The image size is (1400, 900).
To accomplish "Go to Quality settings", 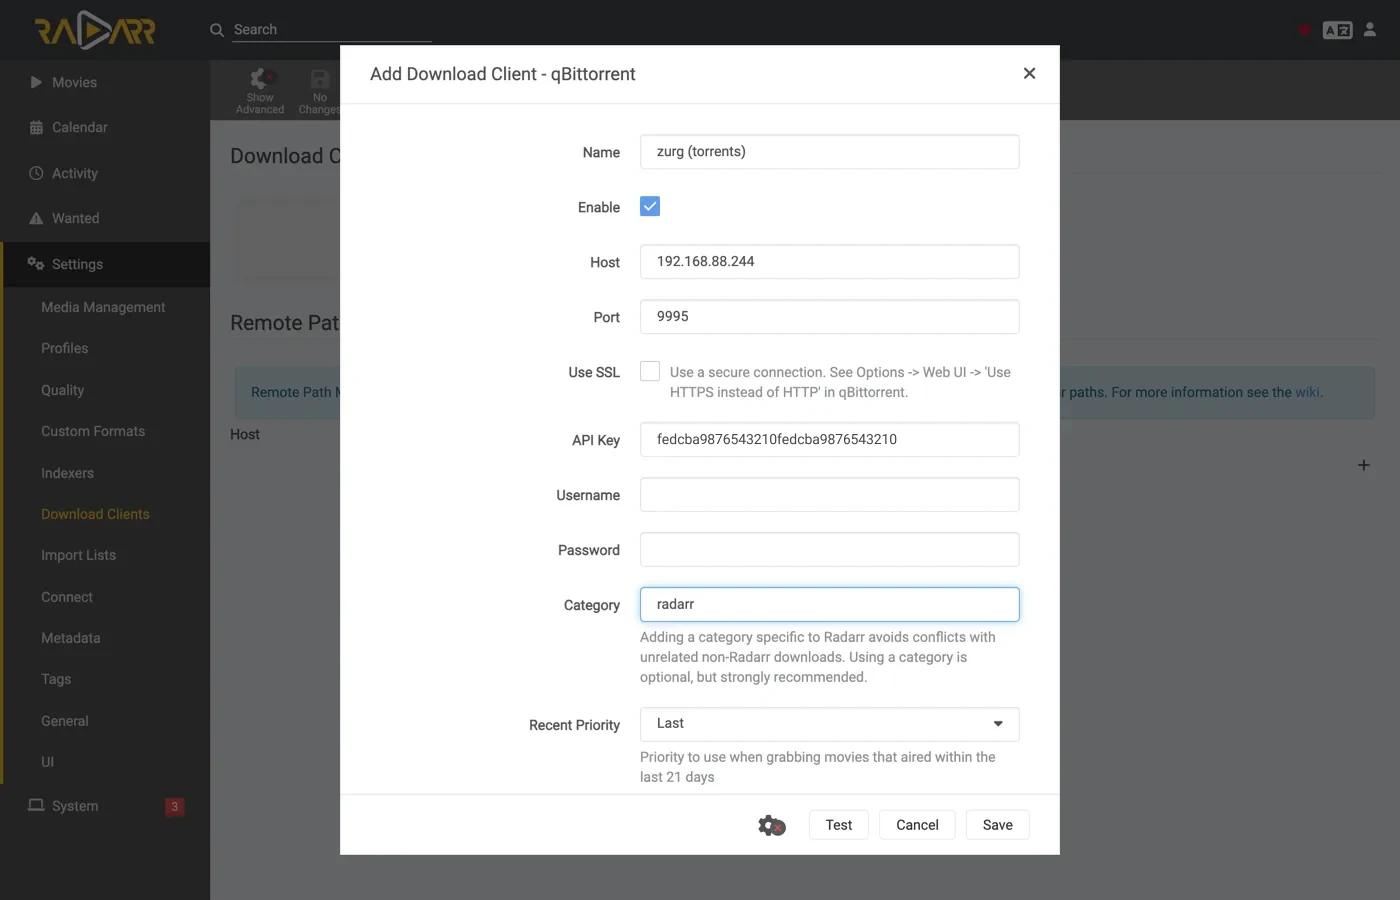I will (x=62, y=390).
